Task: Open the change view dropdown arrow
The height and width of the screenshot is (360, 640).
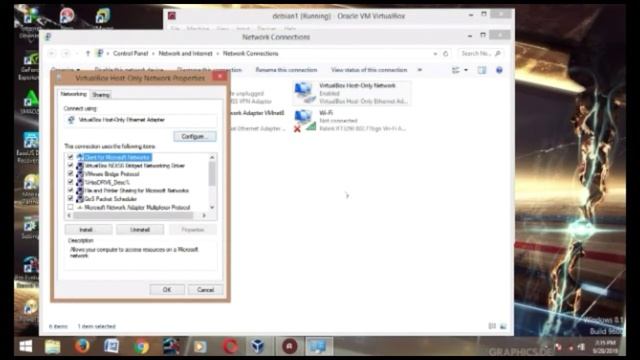Action: click(466, 70)
